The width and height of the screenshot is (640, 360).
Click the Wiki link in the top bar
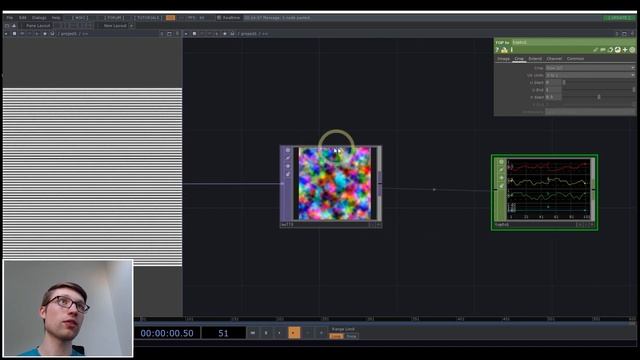point(79,18)
